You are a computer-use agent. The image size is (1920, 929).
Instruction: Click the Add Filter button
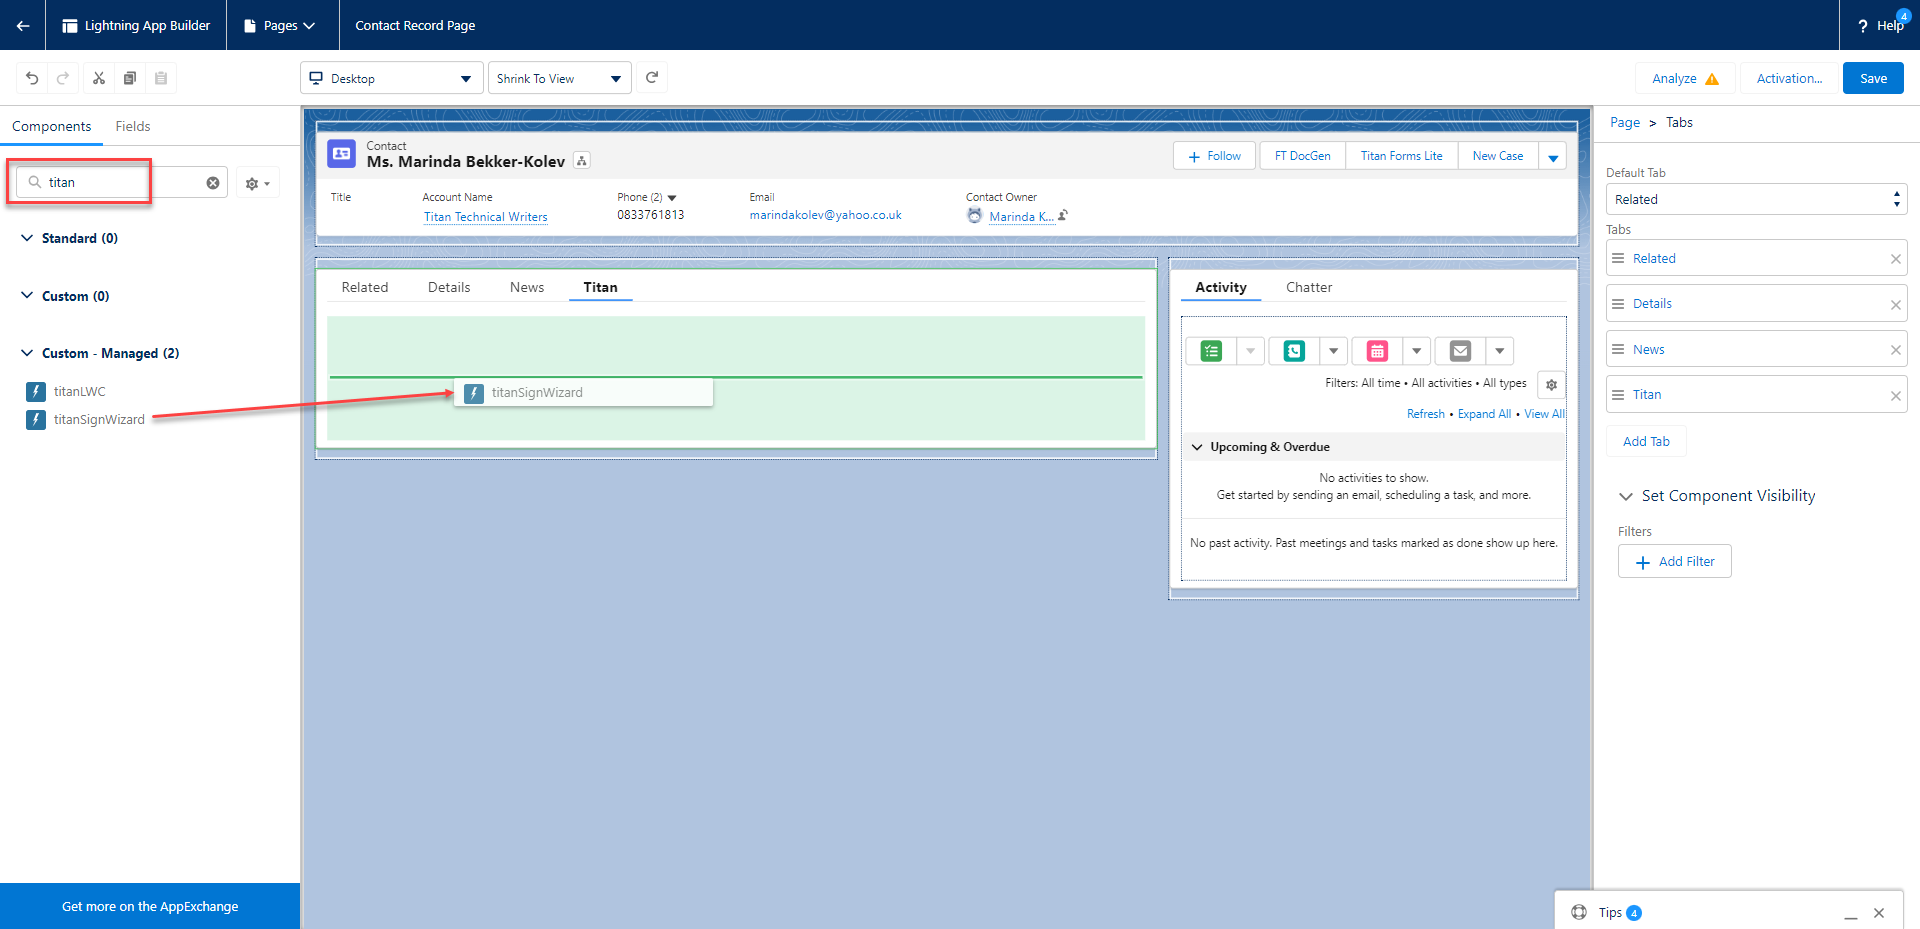[x=1675, y=561]
